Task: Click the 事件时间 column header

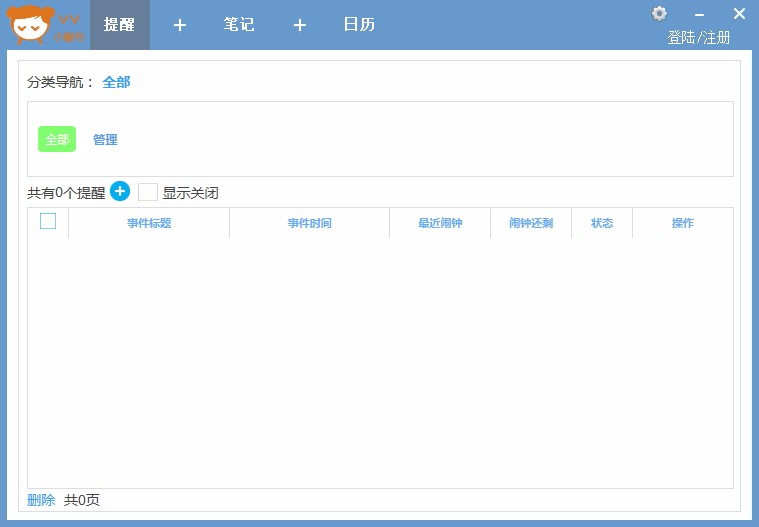Action: pyautogui.click(x=310, y=223)
